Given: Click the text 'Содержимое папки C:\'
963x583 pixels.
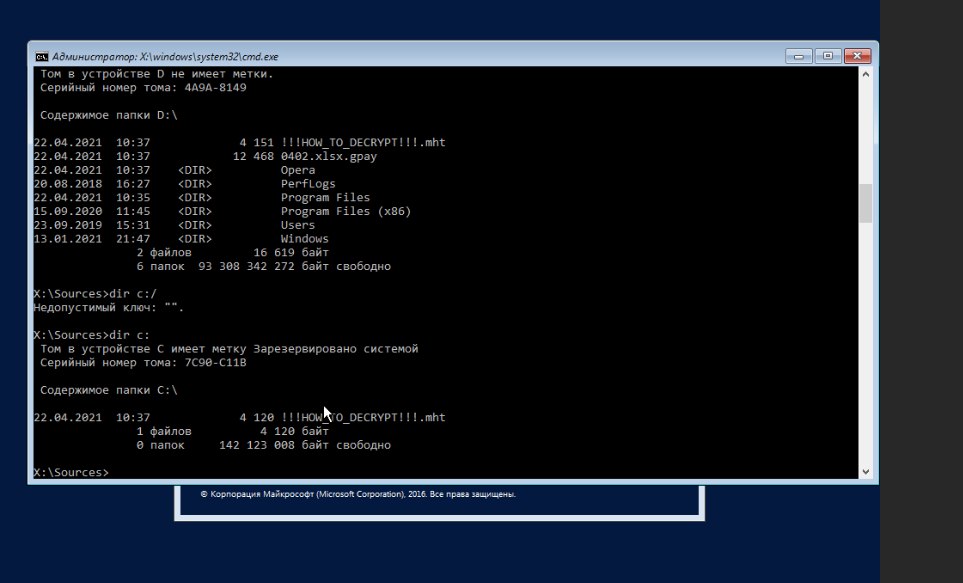Looking at the screenshot, I should pyautogui.click(x=109, y=390).
